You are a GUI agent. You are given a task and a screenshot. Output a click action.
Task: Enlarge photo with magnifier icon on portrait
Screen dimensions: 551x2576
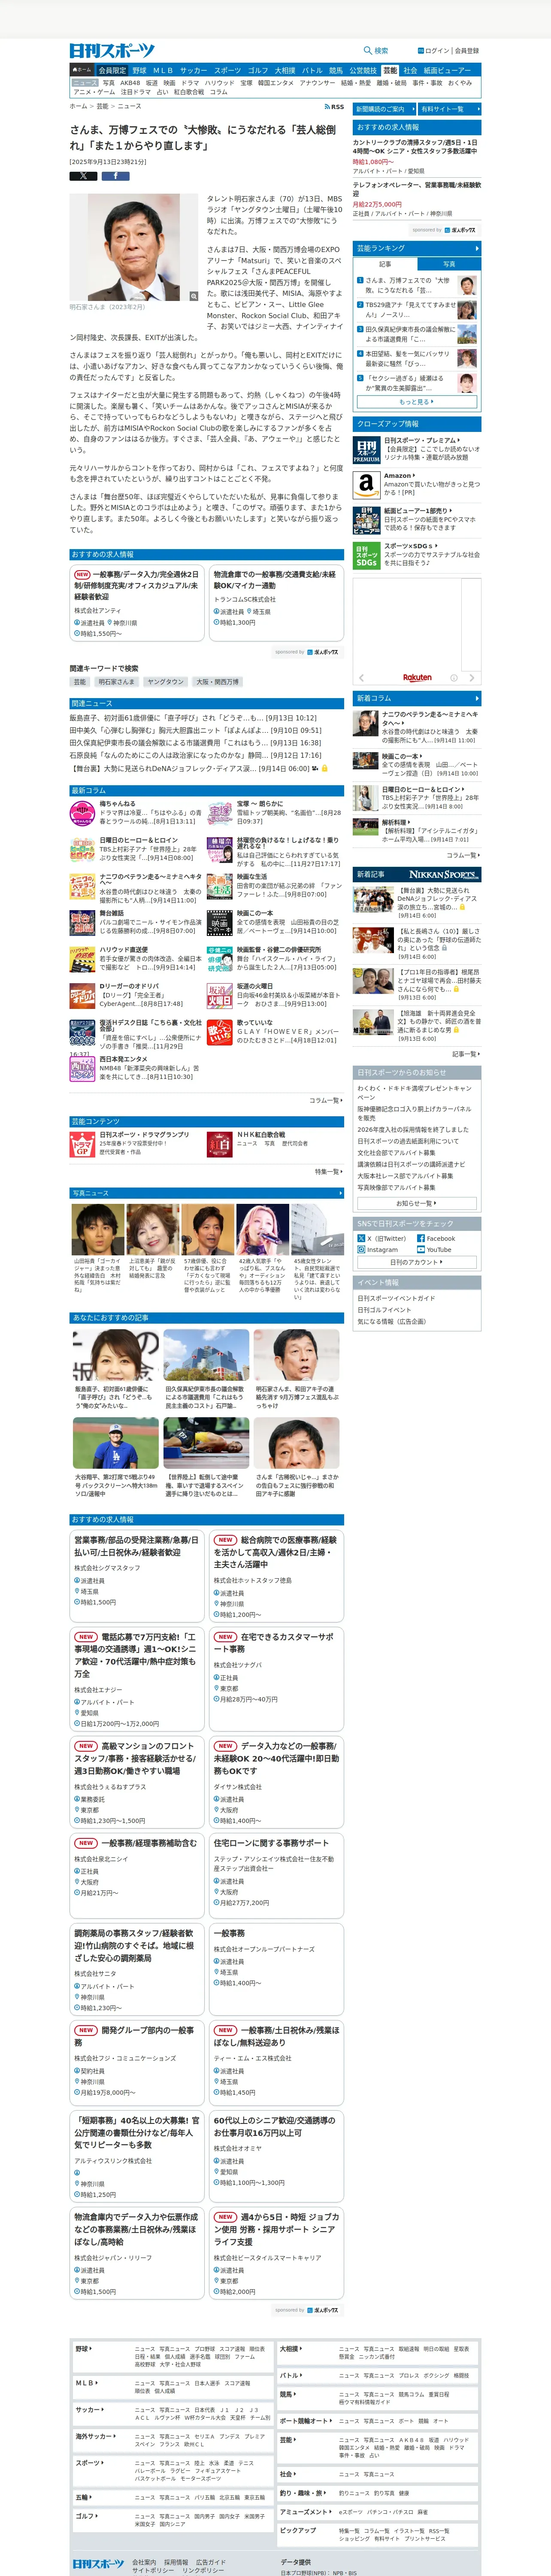click(194, 296)
